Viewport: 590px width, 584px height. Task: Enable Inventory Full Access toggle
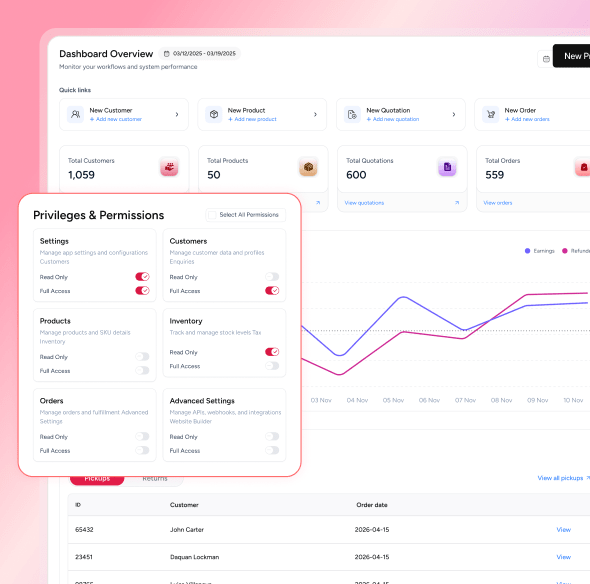[x=272, y=366]
